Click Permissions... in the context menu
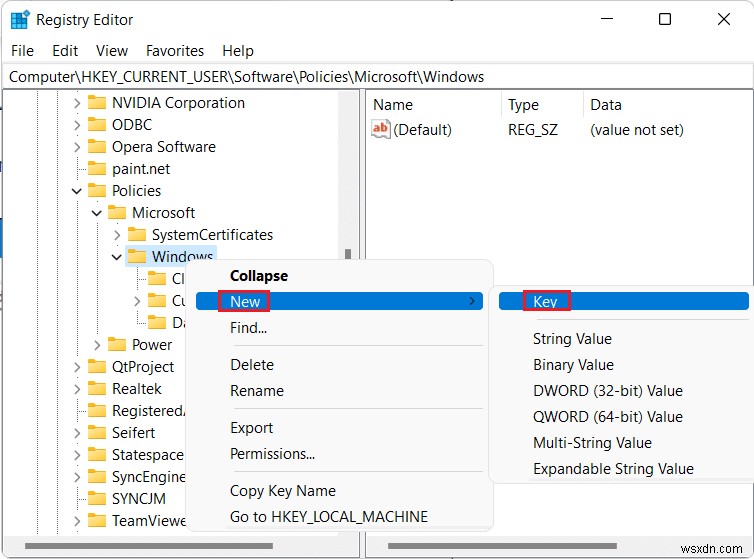 click(x=272, y=454)
